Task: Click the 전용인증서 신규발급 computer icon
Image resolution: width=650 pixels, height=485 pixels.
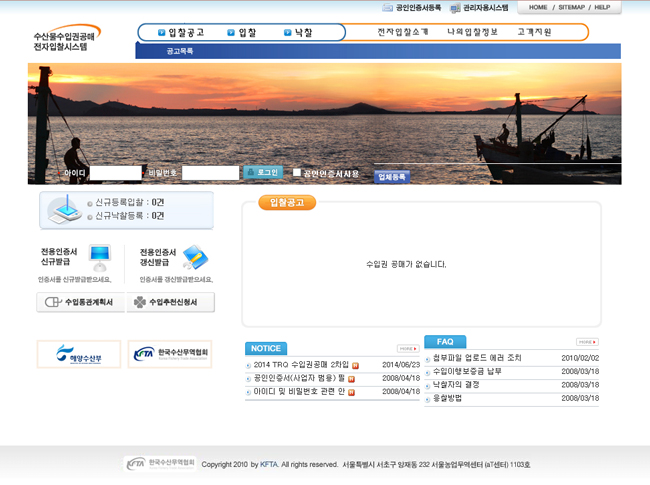Action: pos(100,257)
